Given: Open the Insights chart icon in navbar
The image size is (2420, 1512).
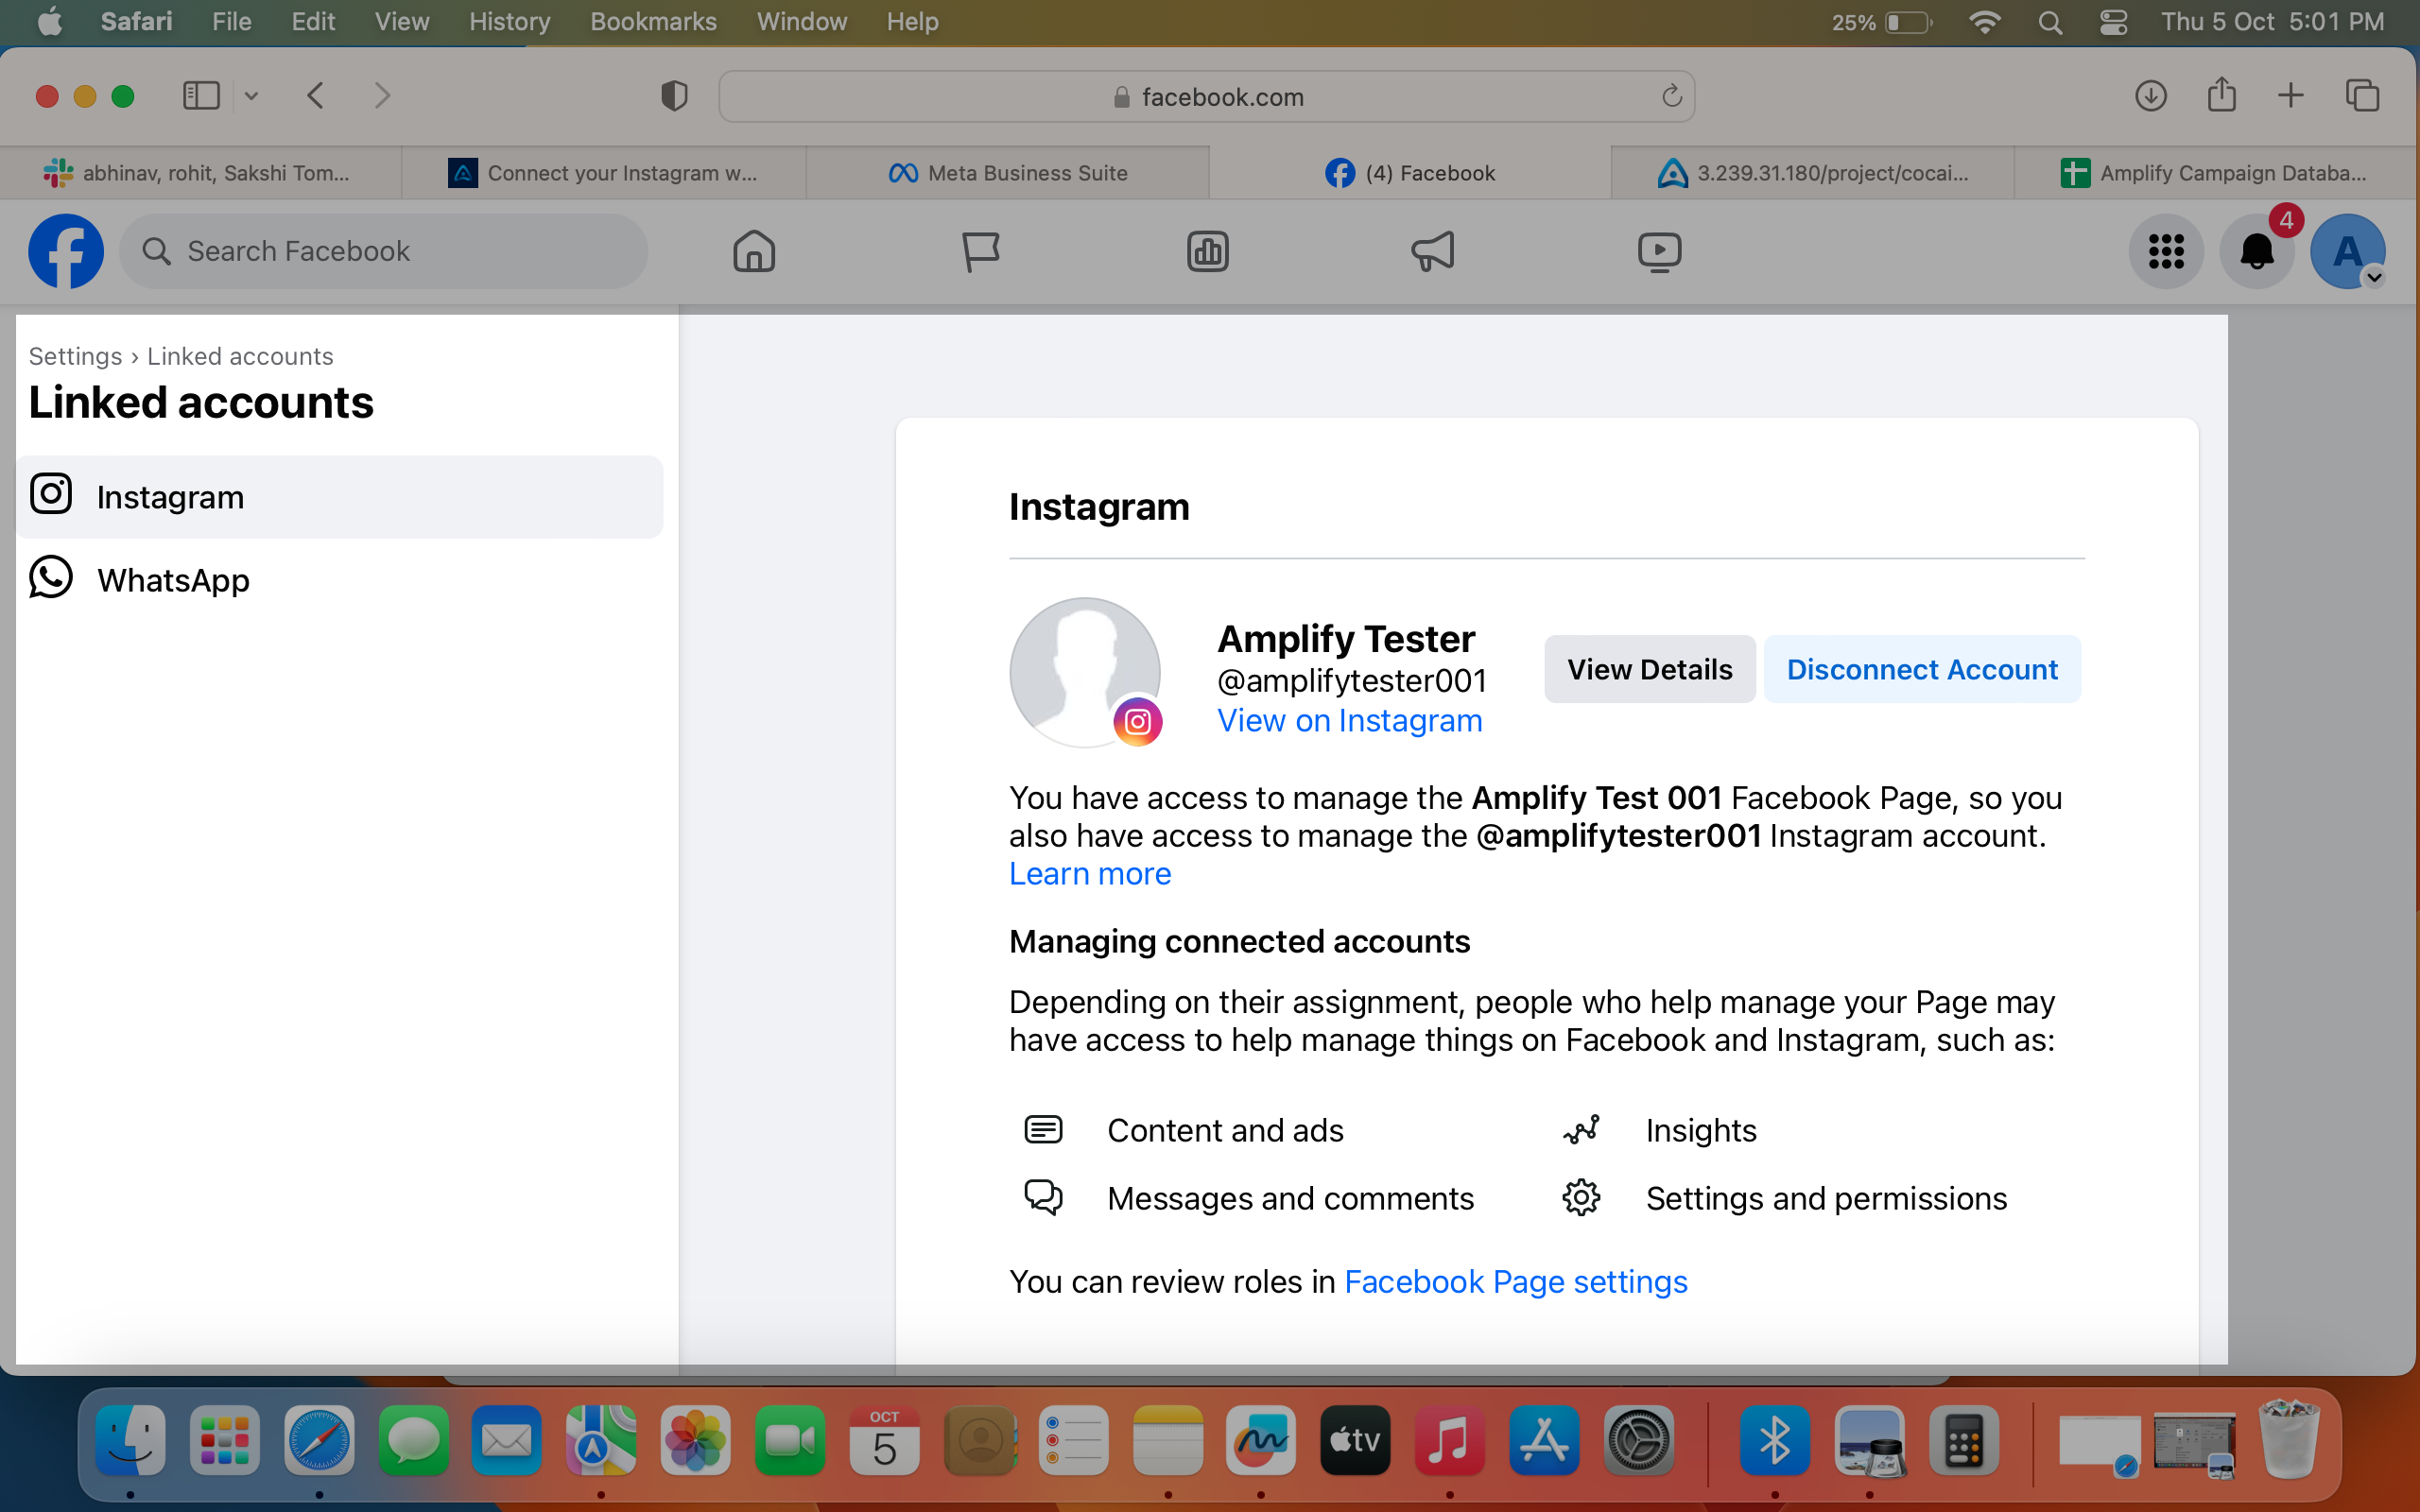Looking at the screenshot, I should [1207, 251].
